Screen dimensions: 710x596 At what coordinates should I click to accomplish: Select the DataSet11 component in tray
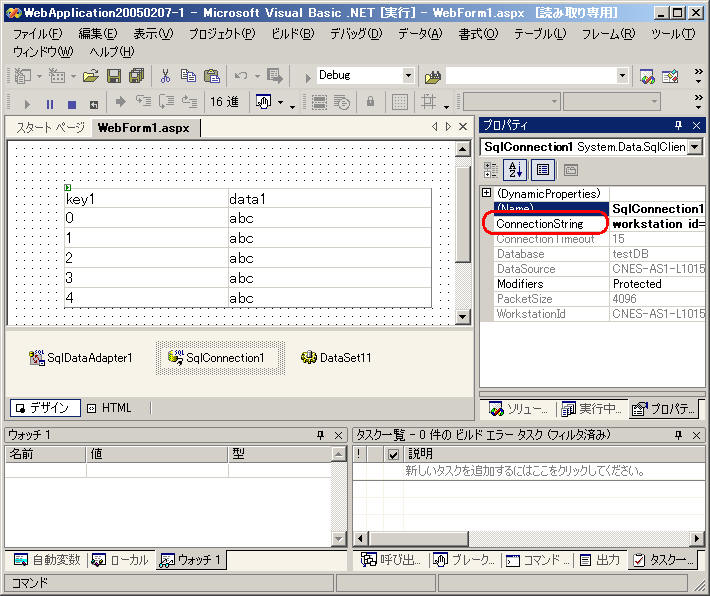click(308, 357)
